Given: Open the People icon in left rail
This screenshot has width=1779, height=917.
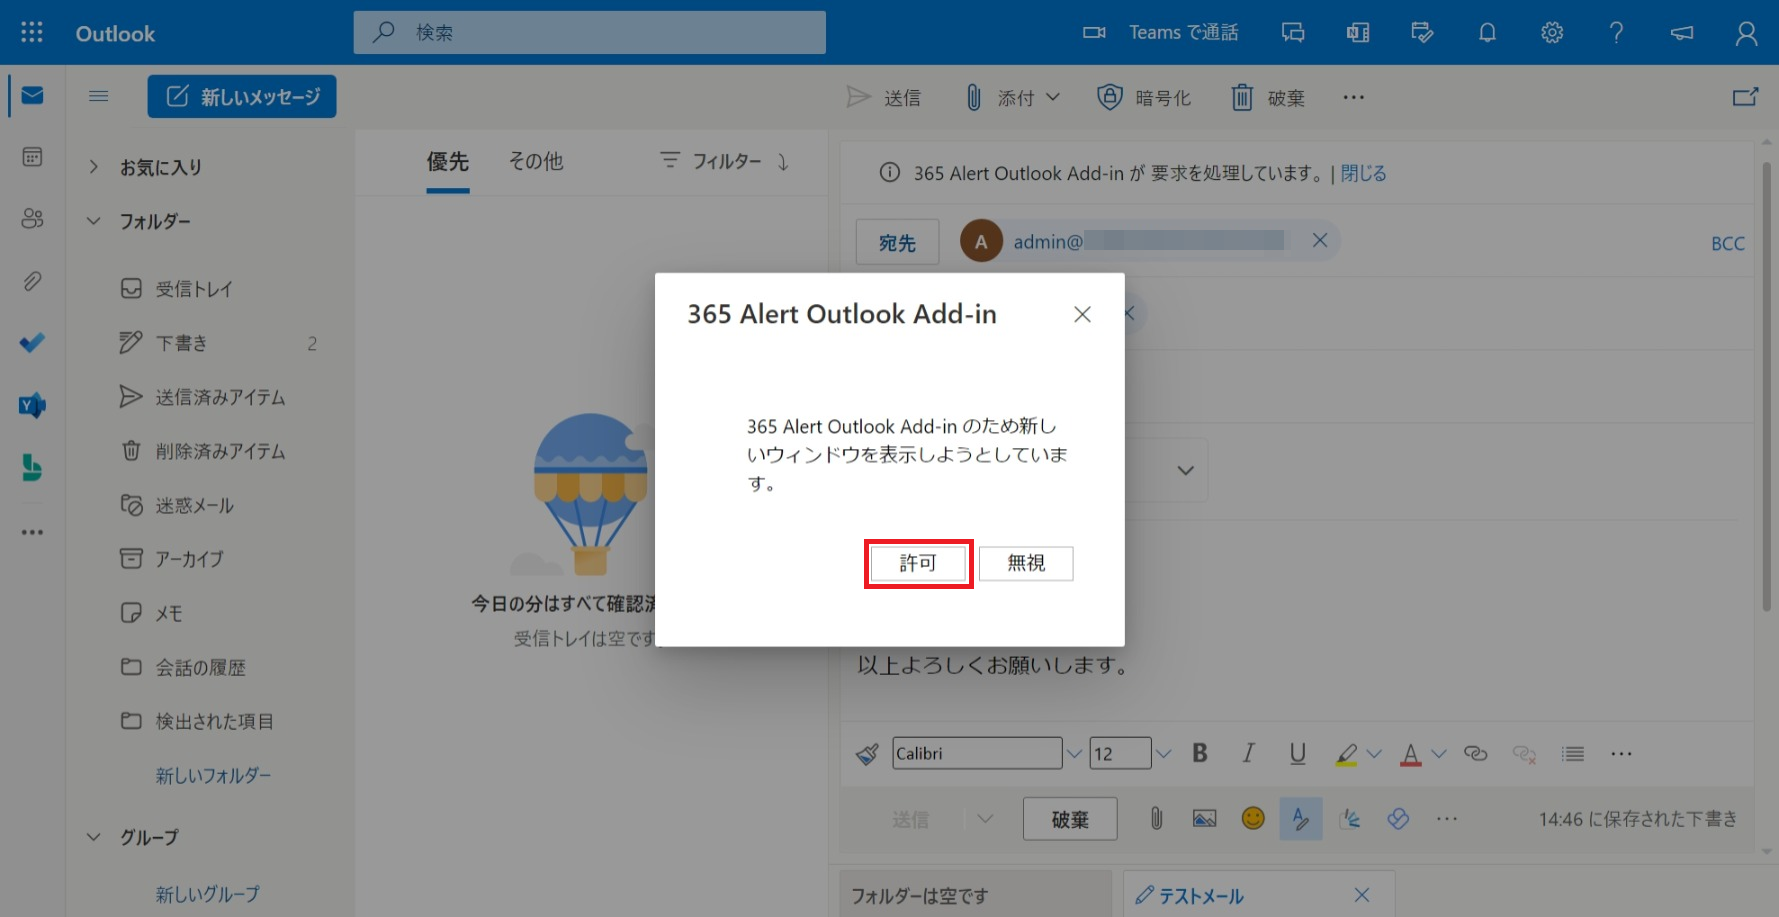Looking at the screenshot, I should (32, 219).
